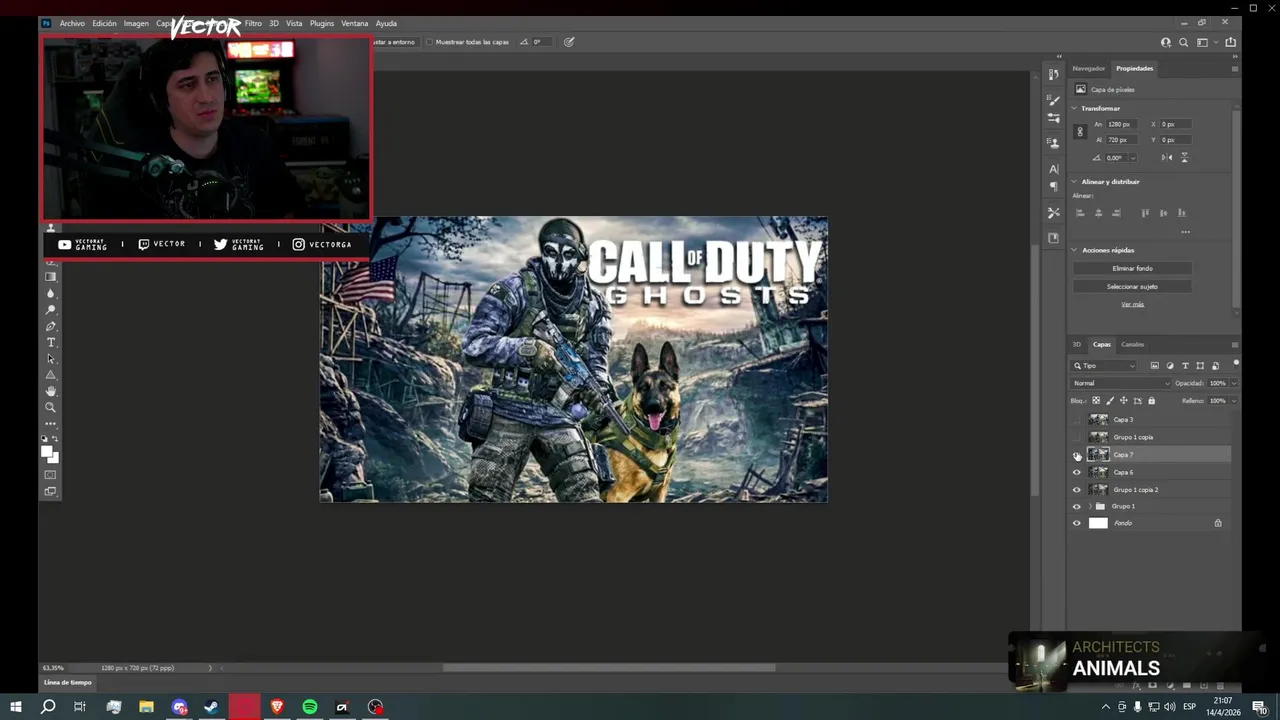This screenshot has width=1280, height=720.
Task: Open the Windows Start menu
Action: click(15, 707)
